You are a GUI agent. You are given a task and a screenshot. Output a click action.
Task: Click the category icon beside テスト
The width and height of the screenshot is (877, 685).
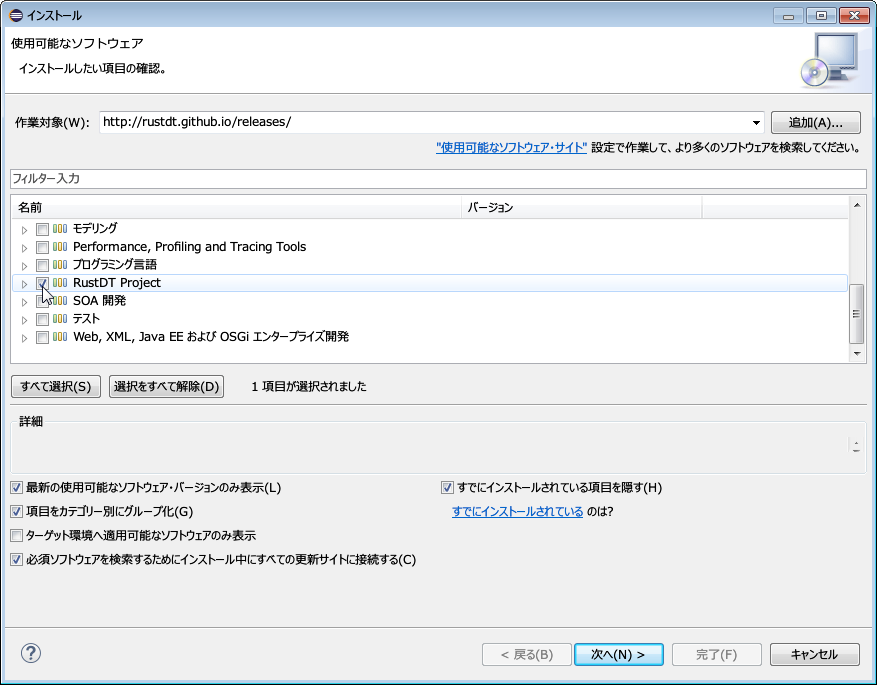pyautogui.click(x=60, y=319)
